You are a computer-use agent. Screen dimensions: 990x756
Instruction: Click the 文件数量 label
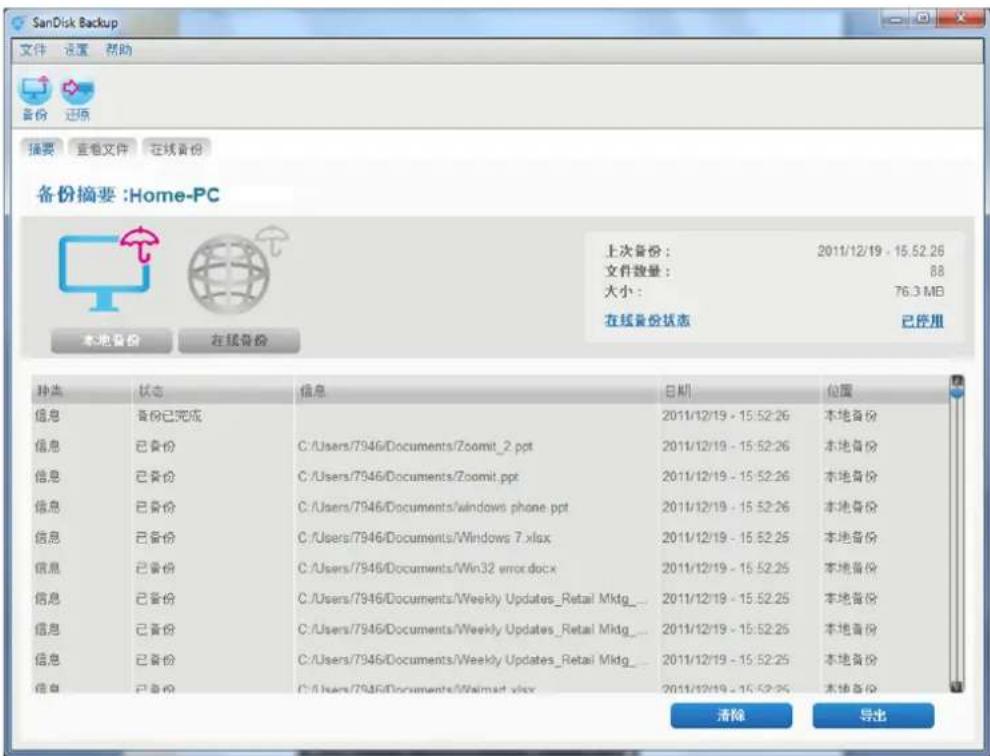(x=638, y=271)
